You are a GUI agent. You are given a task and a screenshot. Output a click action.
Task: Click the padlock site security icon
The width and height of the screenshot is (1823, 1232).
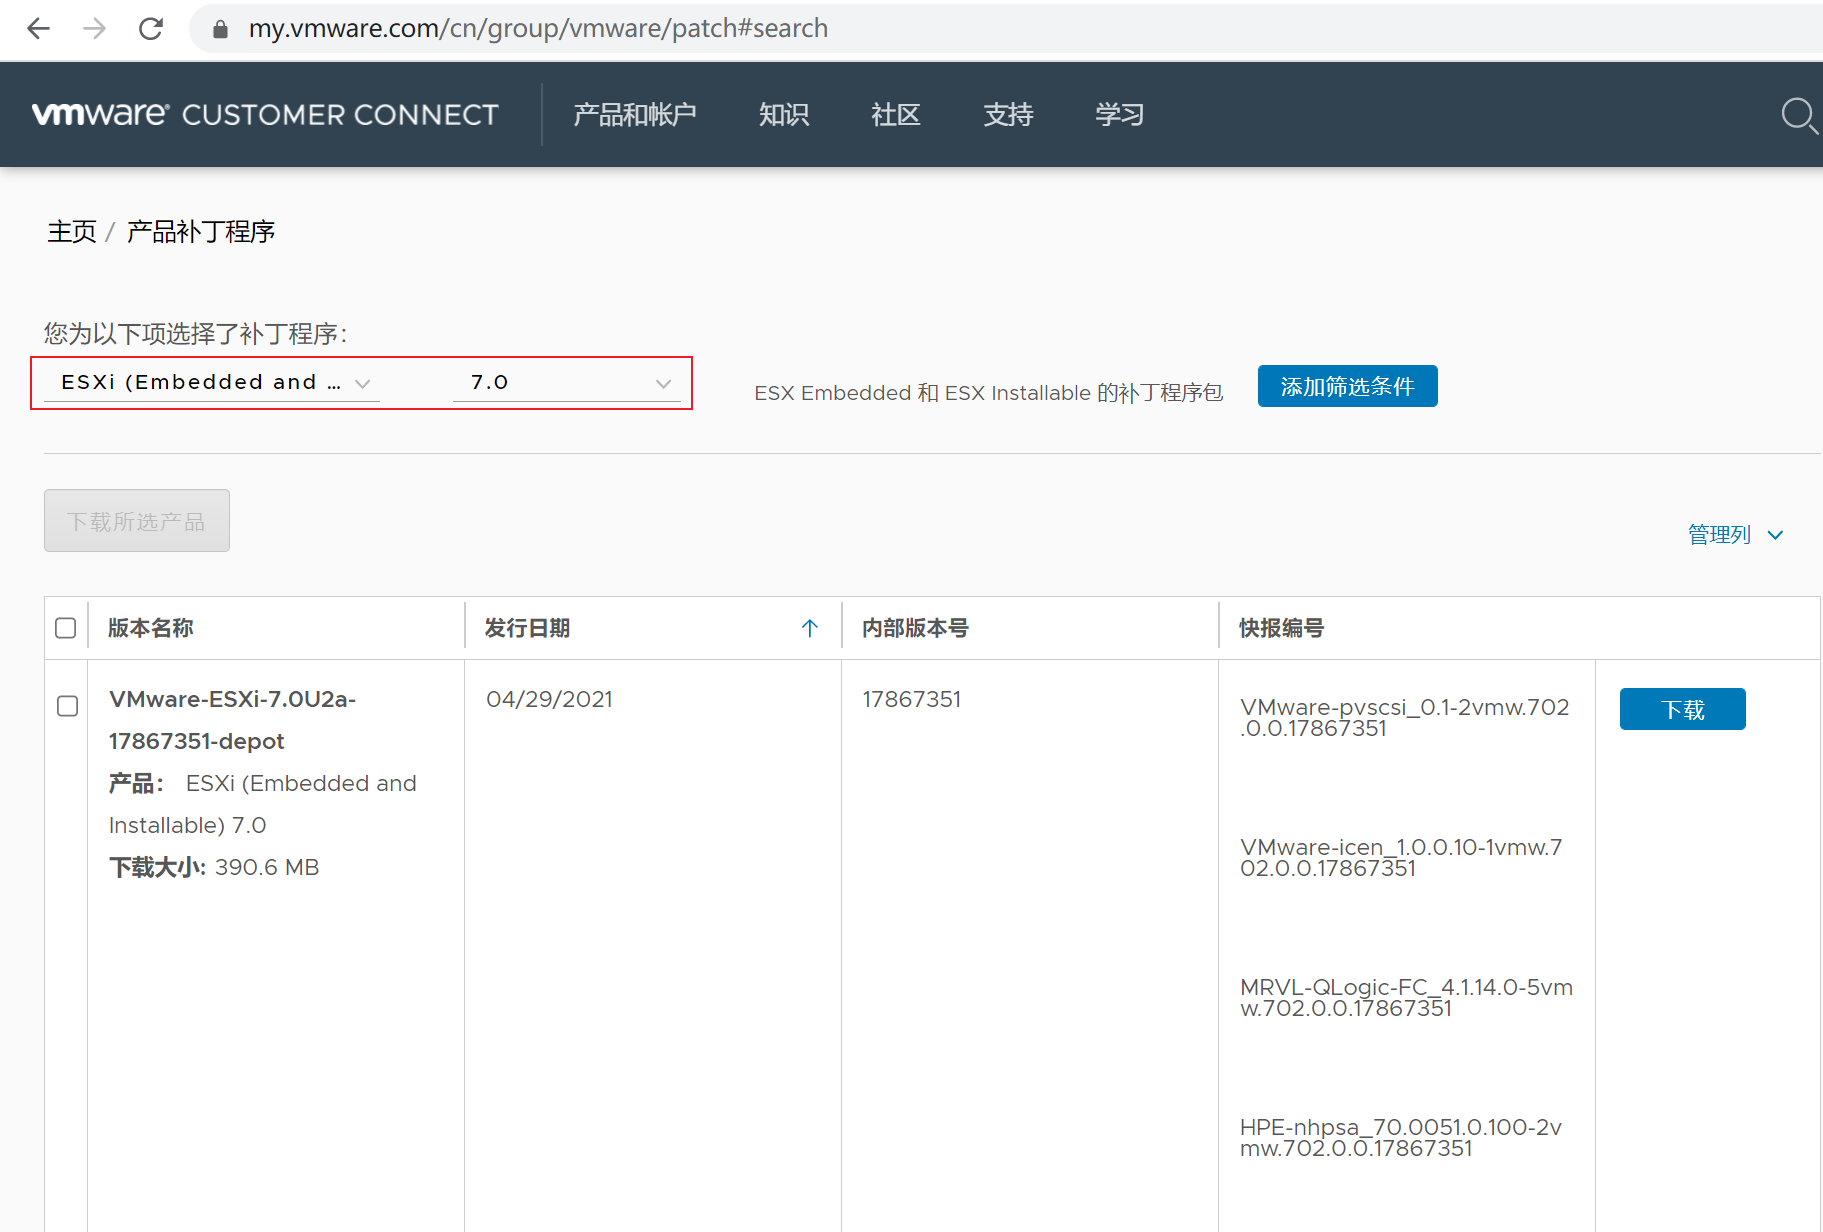click(221, 29)
